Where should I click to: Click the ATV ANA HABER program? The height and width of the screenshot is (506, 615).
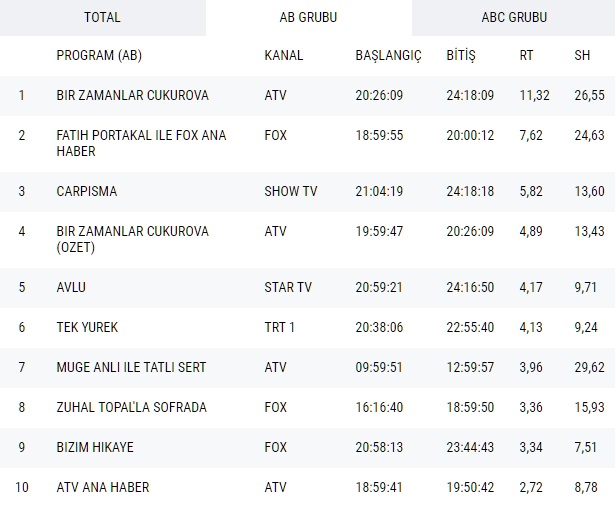(x=103, y=487)
